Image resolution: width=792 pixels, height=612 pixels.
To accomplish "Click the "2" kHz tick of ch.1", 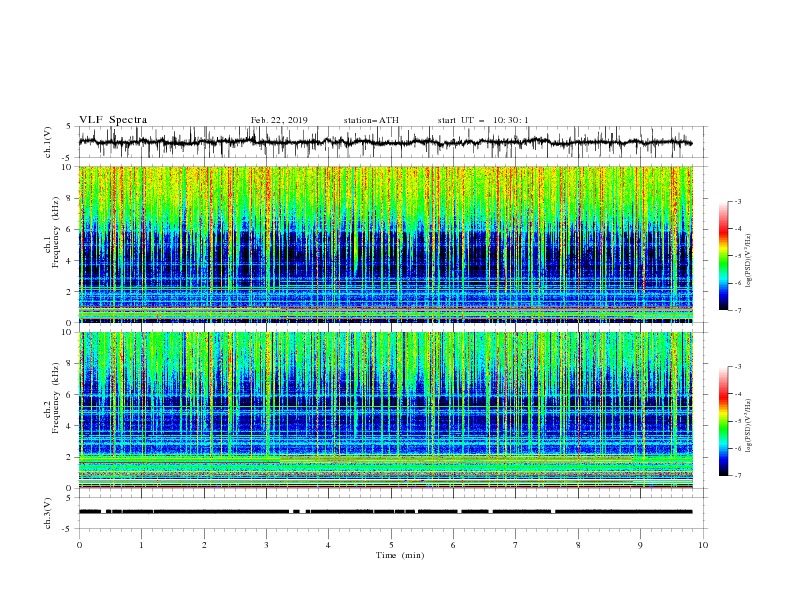I will (x=69, y=292).
